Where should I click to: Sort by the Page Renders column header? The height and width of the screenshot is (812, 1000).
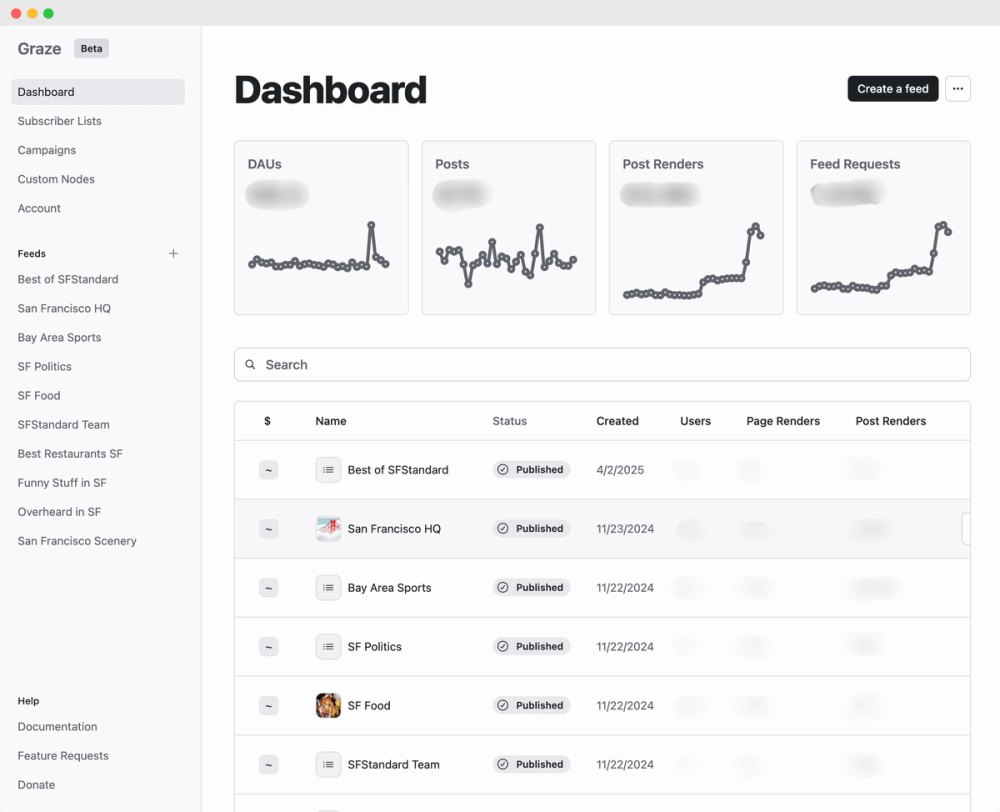[783, 421]
